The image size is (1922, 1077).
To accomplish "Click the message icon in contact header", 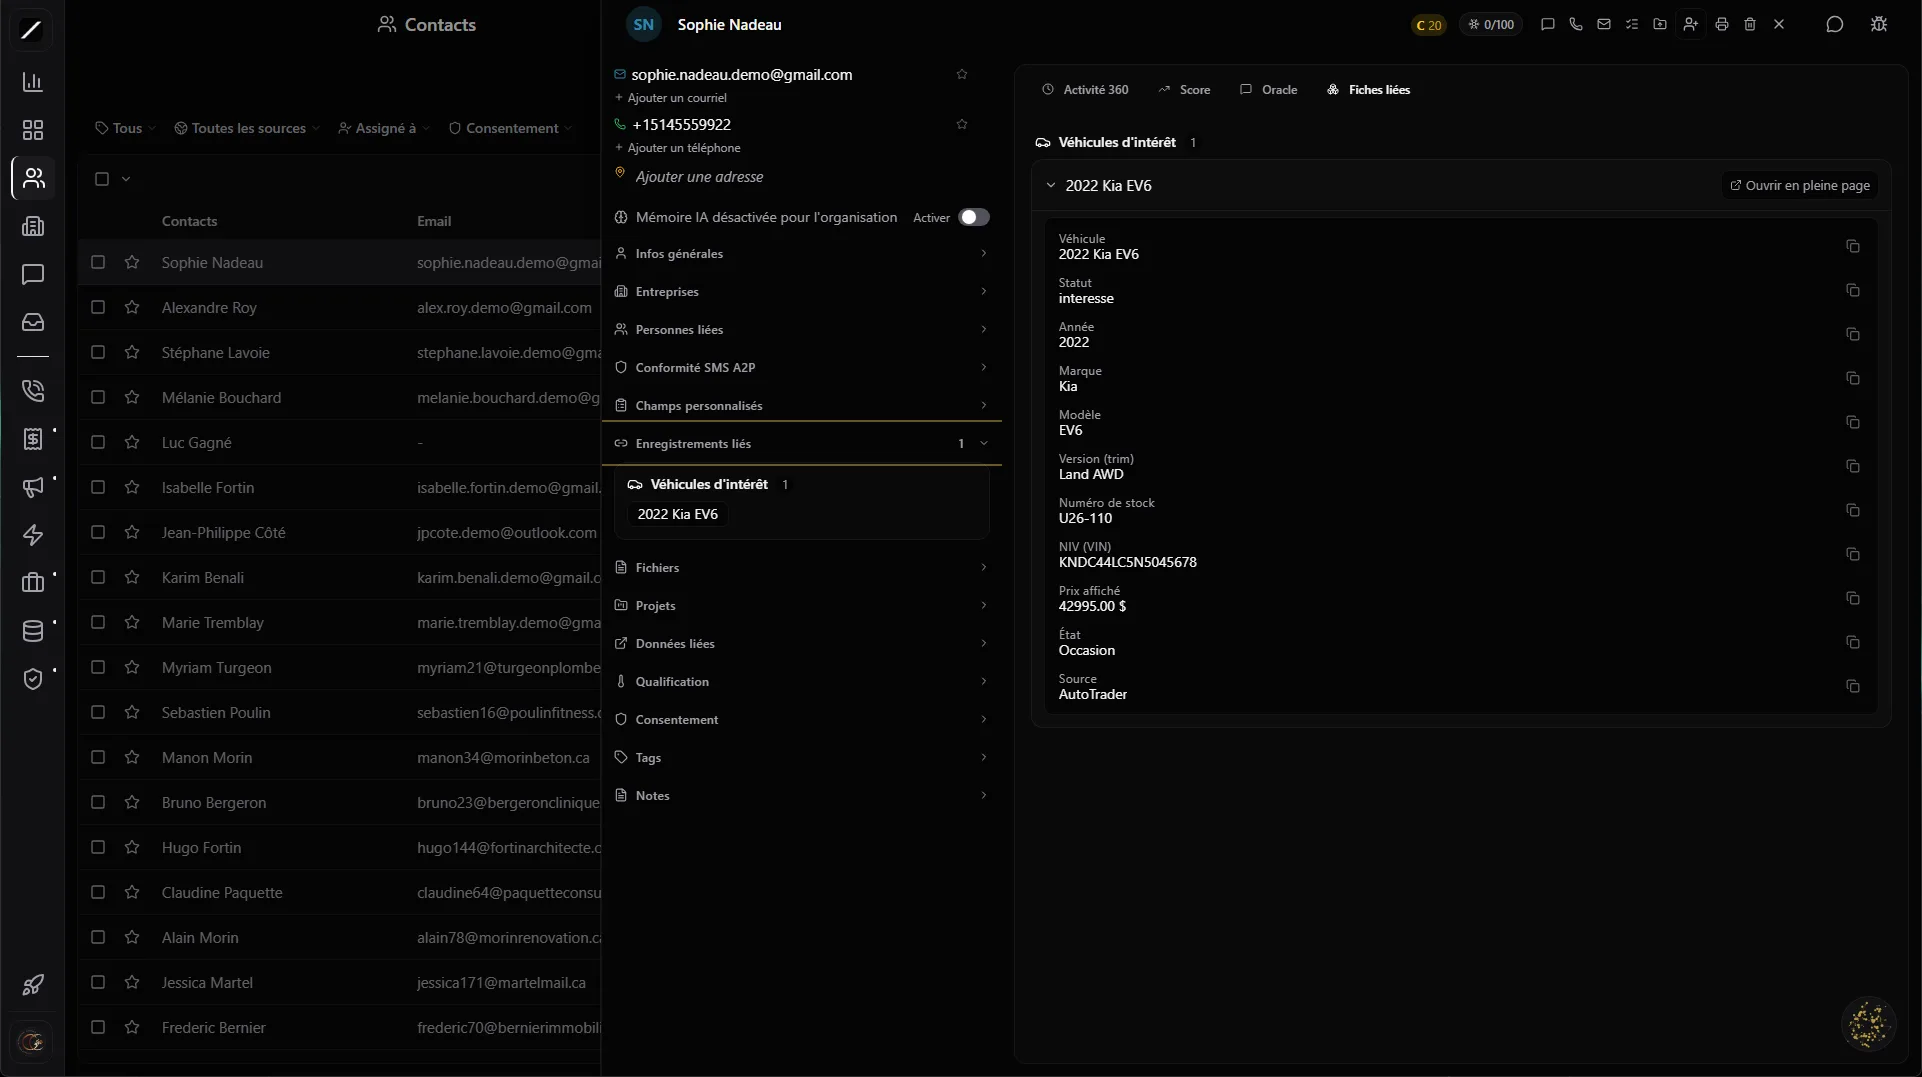I will pos(1548,24).
